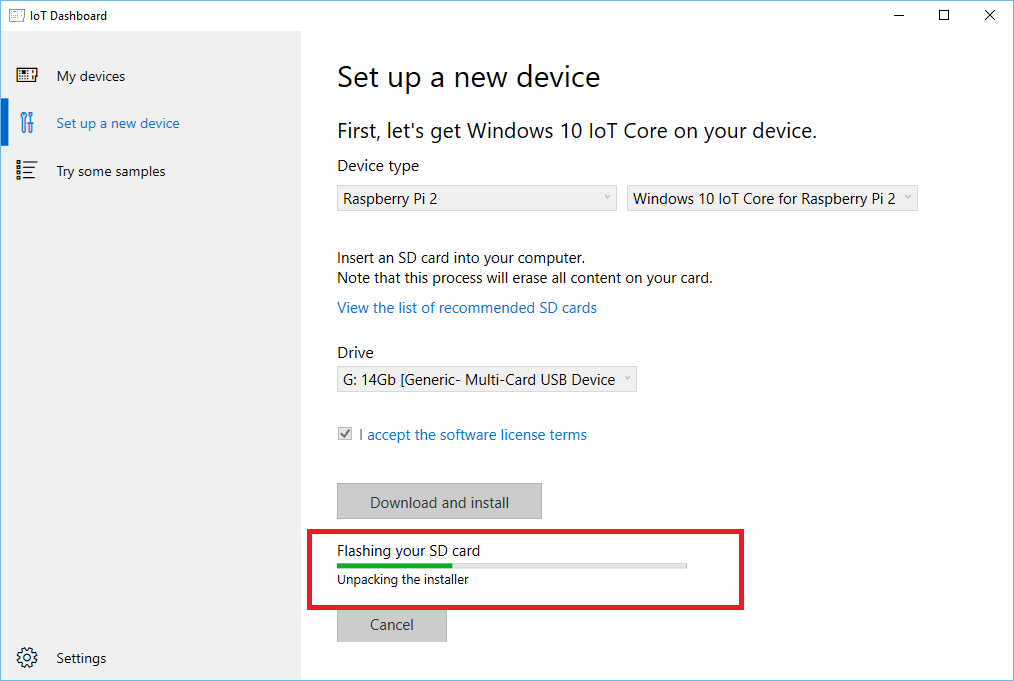
Task: Minimize the IoT Dashboard window
Action: (898, 16)
